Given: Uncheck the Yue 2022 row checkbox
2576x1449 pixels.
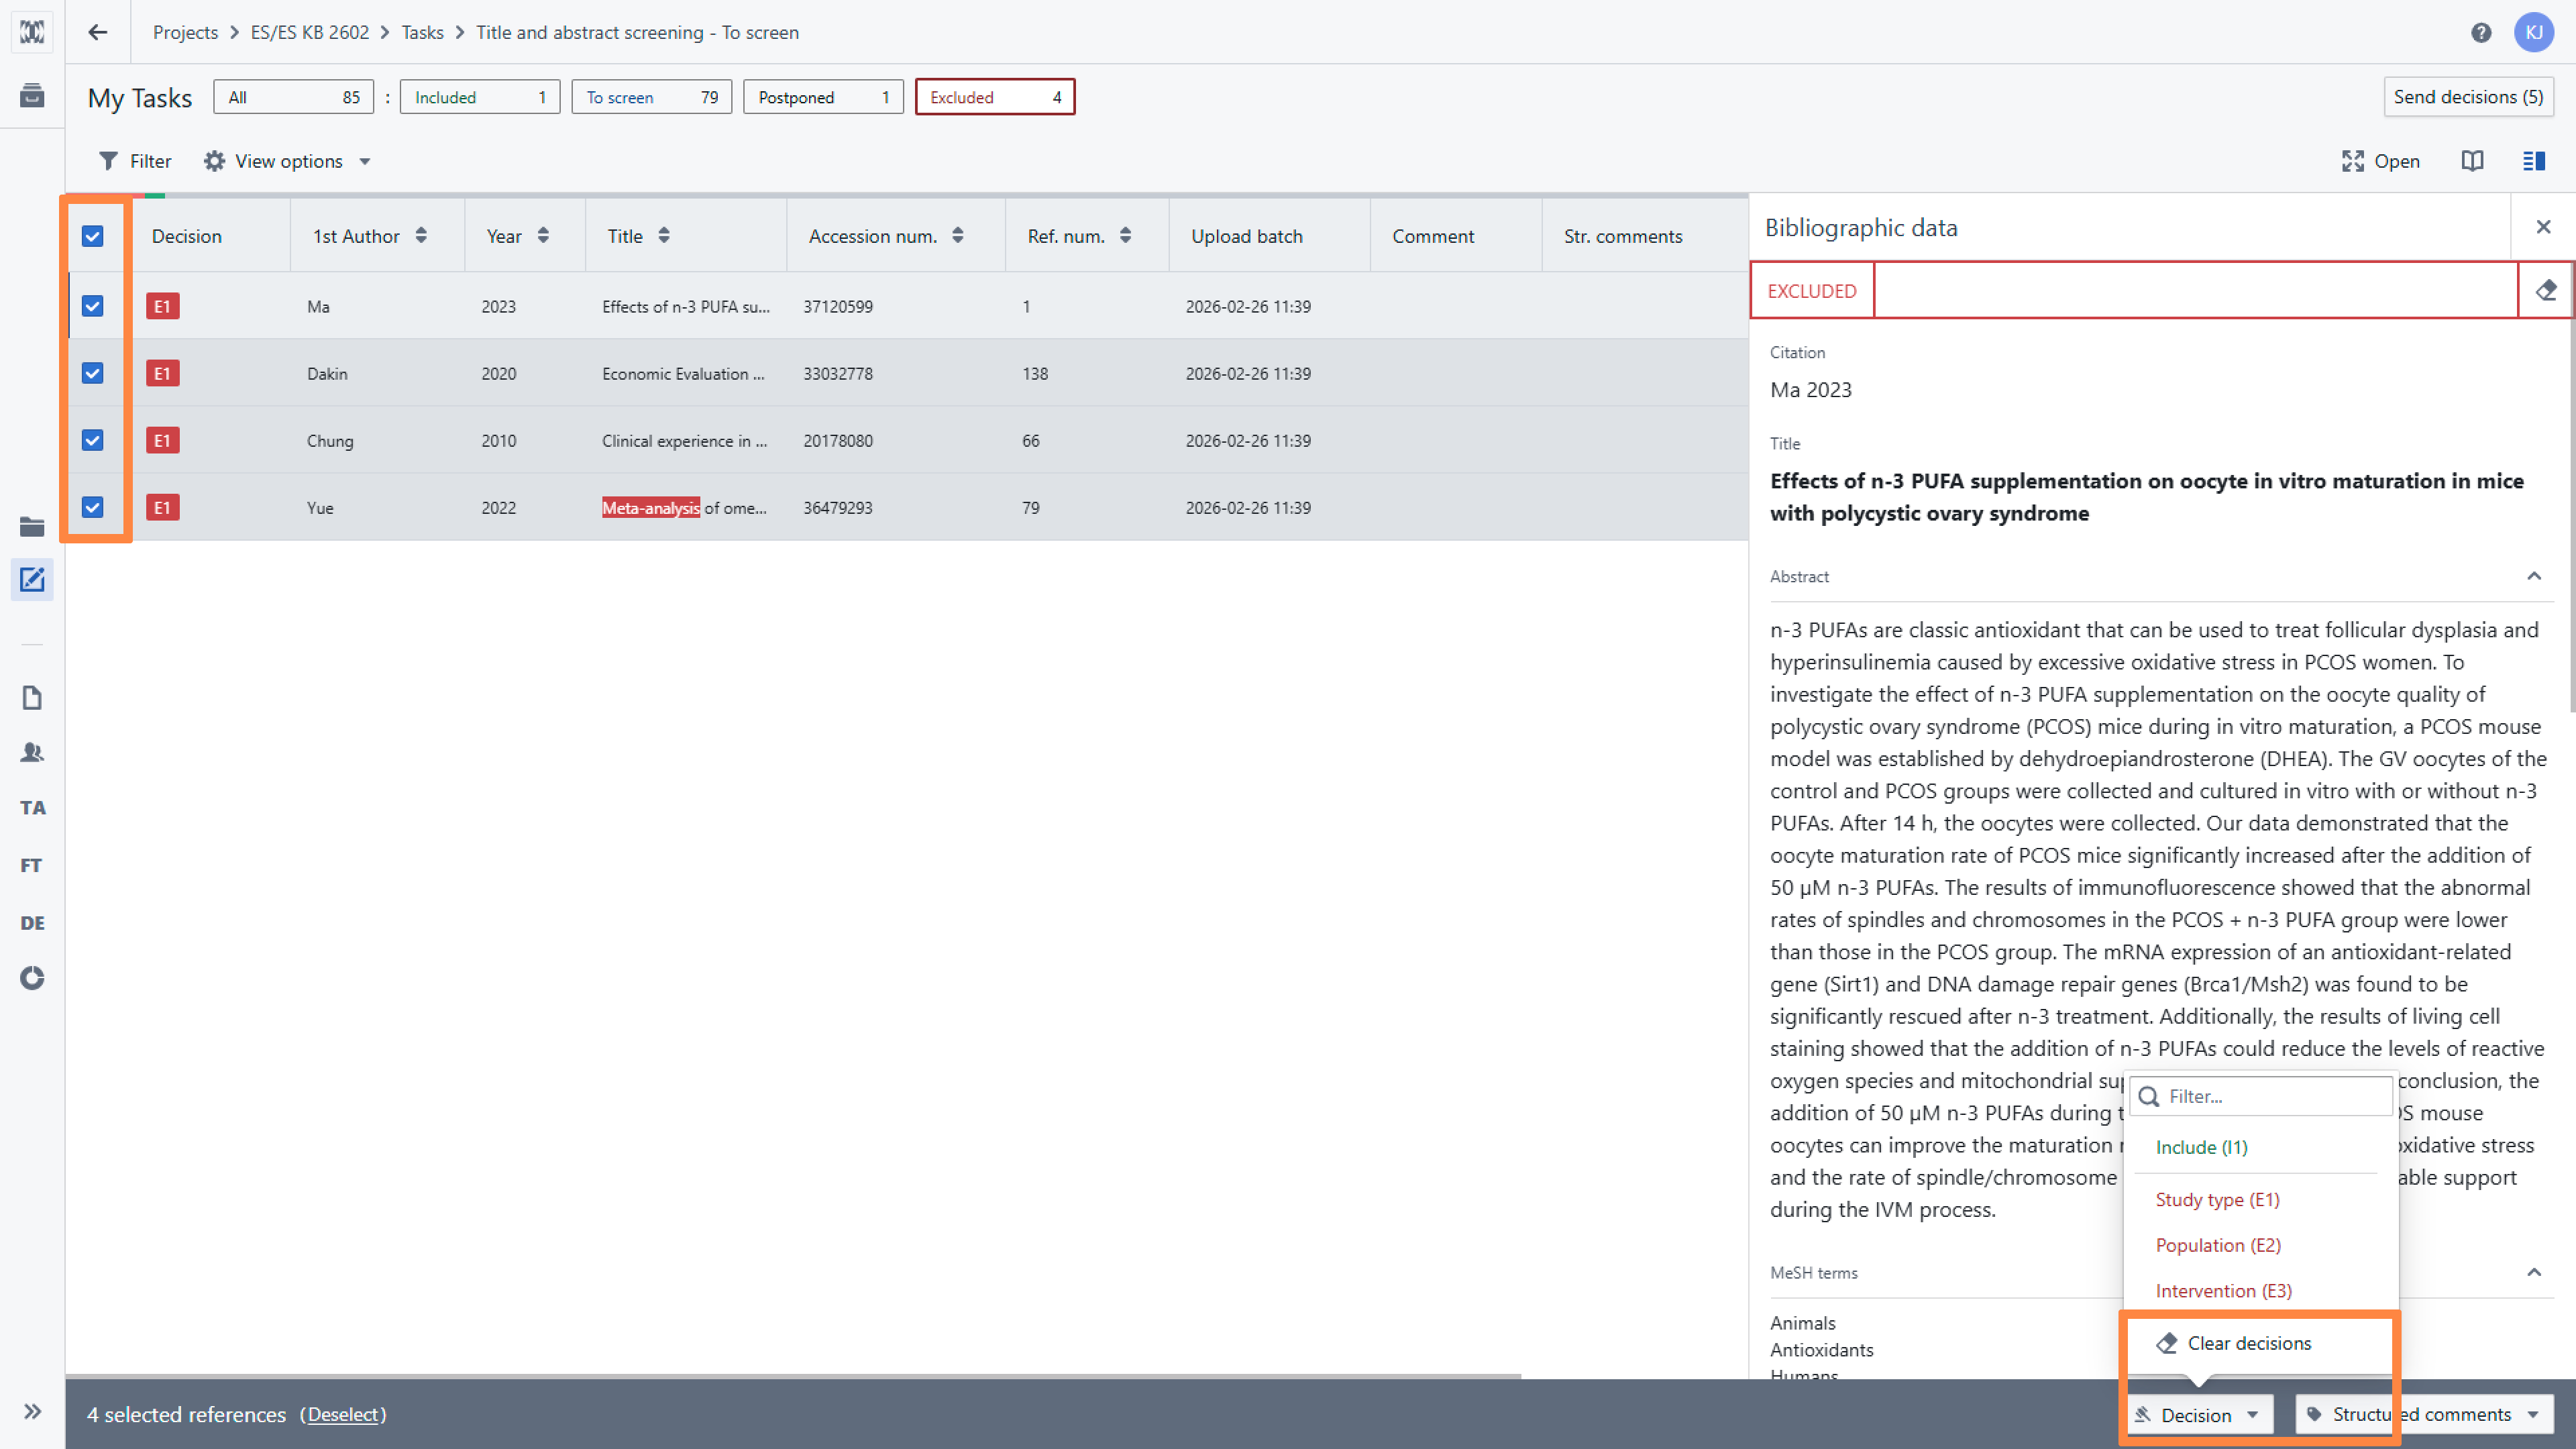Looking at the screenshot, I should [92, 507].
